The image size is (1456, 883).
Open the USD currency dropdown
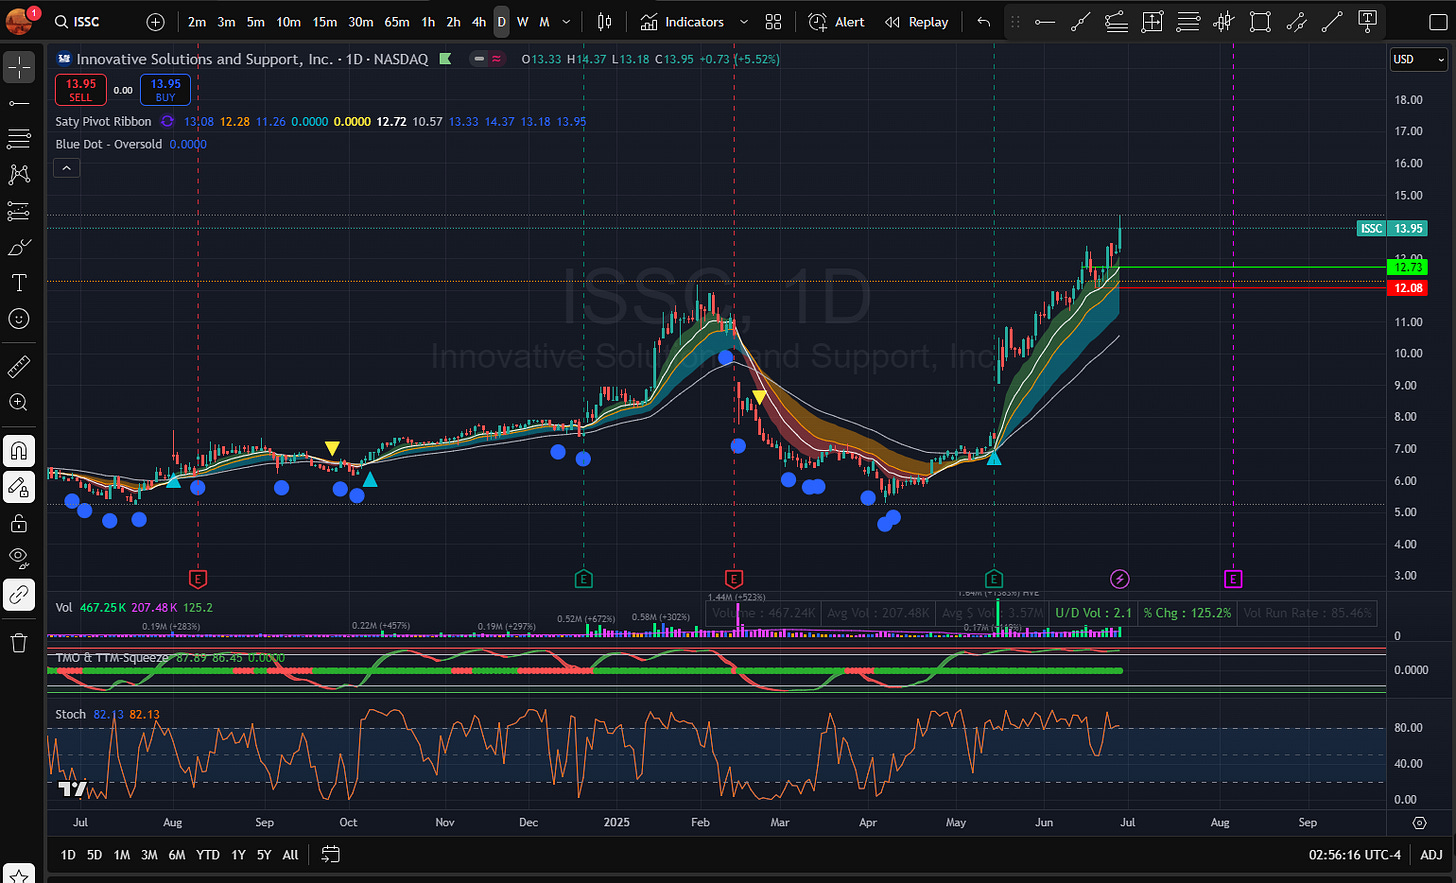[1419, 59]
